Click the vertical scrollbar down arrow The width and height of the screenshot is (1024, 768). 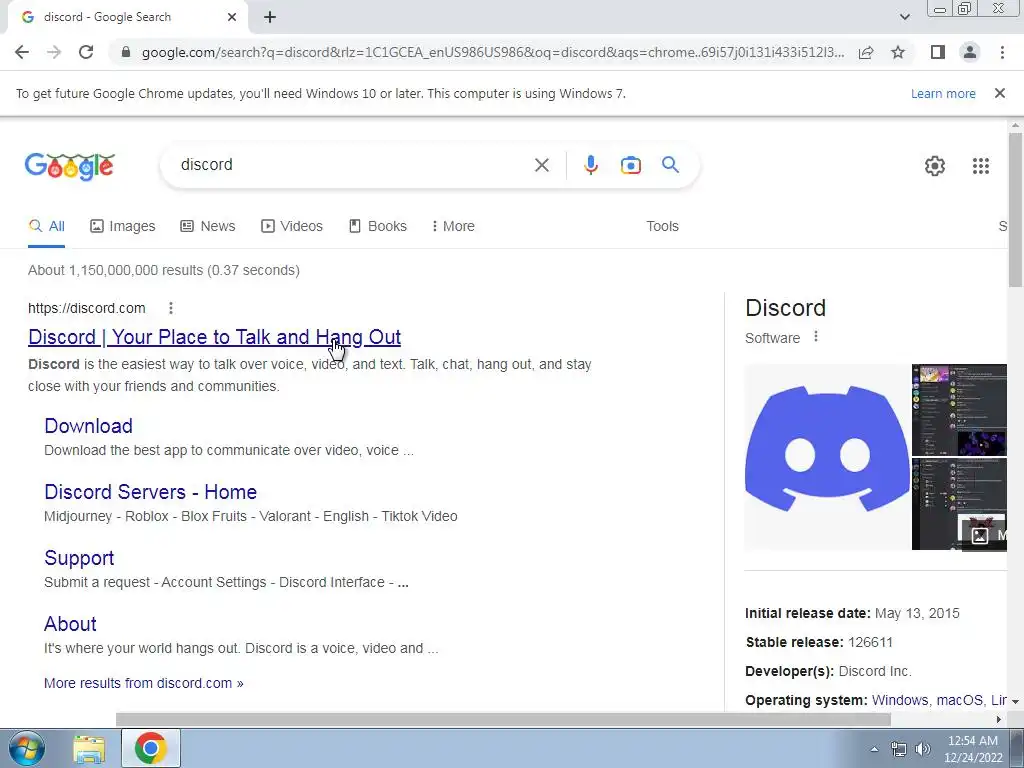click(1015, 701)
